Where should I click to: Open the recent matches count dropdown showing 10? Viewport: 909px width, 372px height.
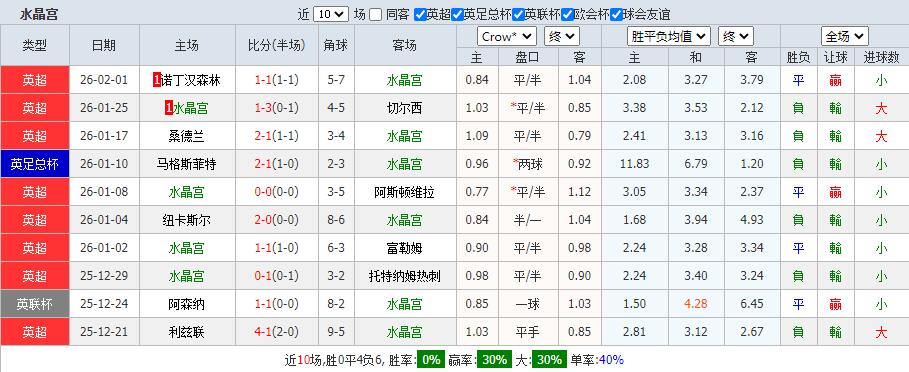pos(330,14)
